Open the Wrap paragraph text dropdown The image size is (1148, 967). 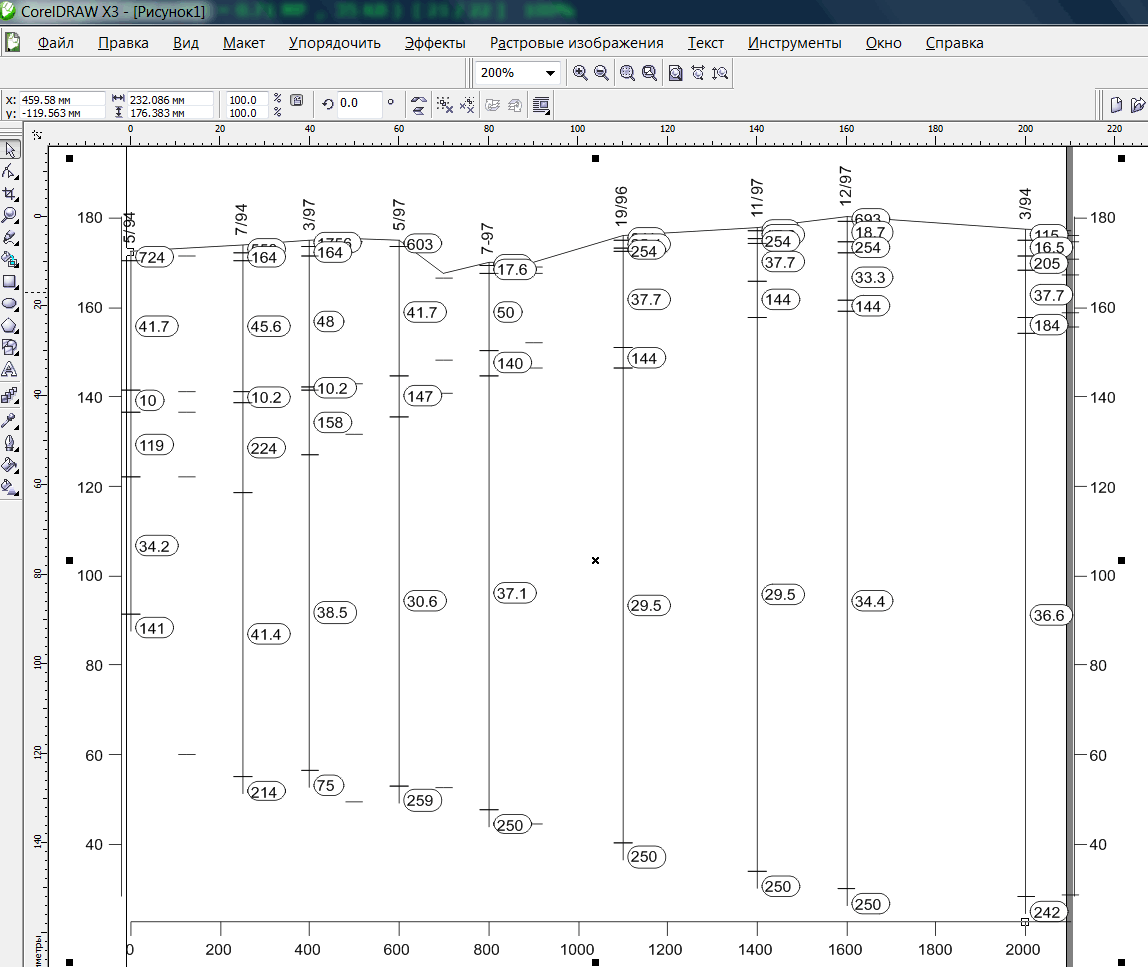coord(541,105)
